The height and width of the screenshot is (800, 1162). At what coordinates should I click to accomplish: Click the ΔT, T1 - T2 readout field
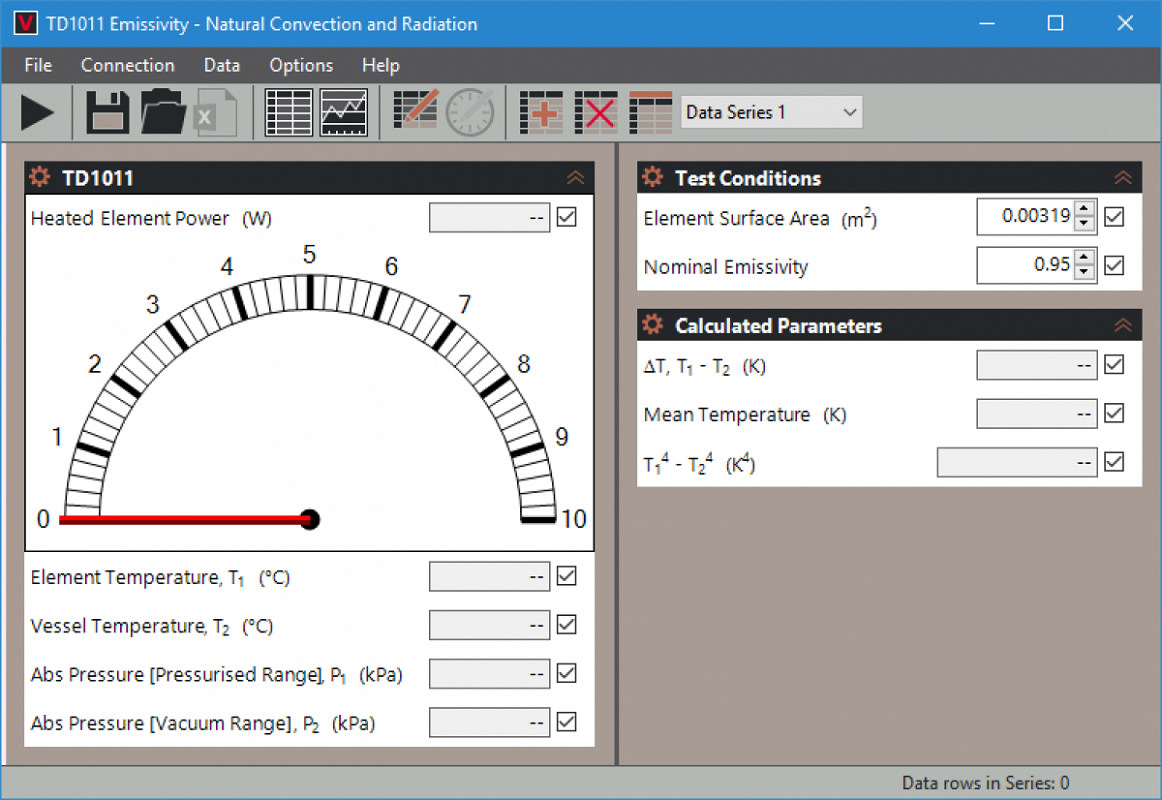tap(1037, 365)
